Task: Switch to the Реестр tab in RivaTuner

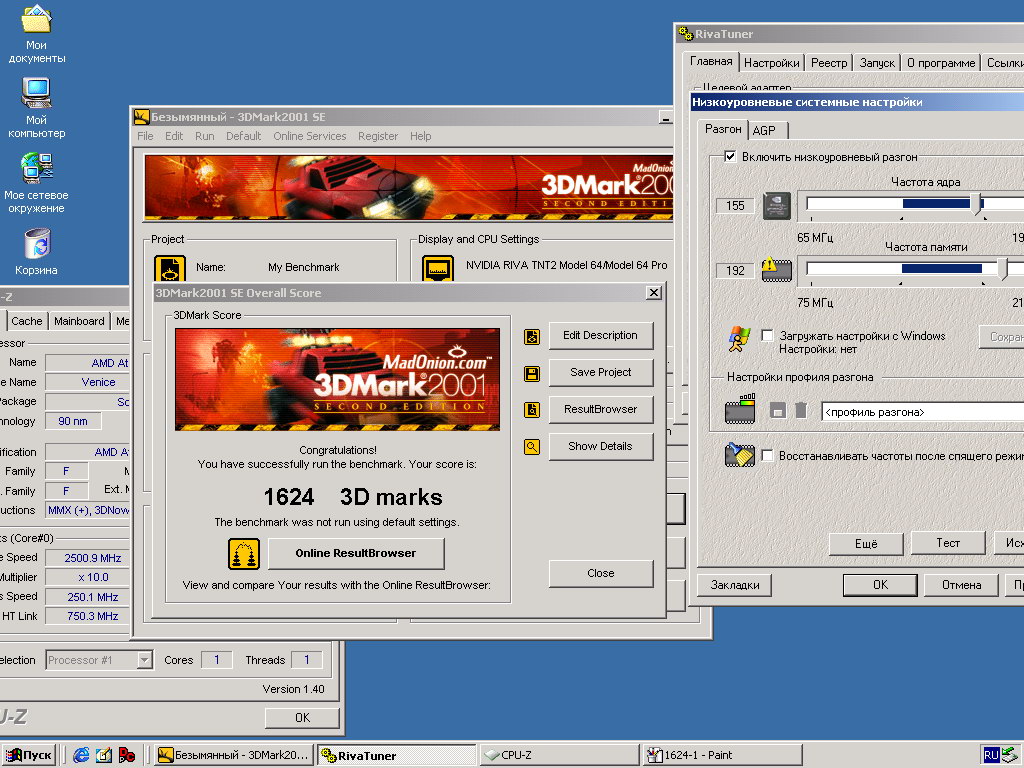Action: click(x=829, y=63)
